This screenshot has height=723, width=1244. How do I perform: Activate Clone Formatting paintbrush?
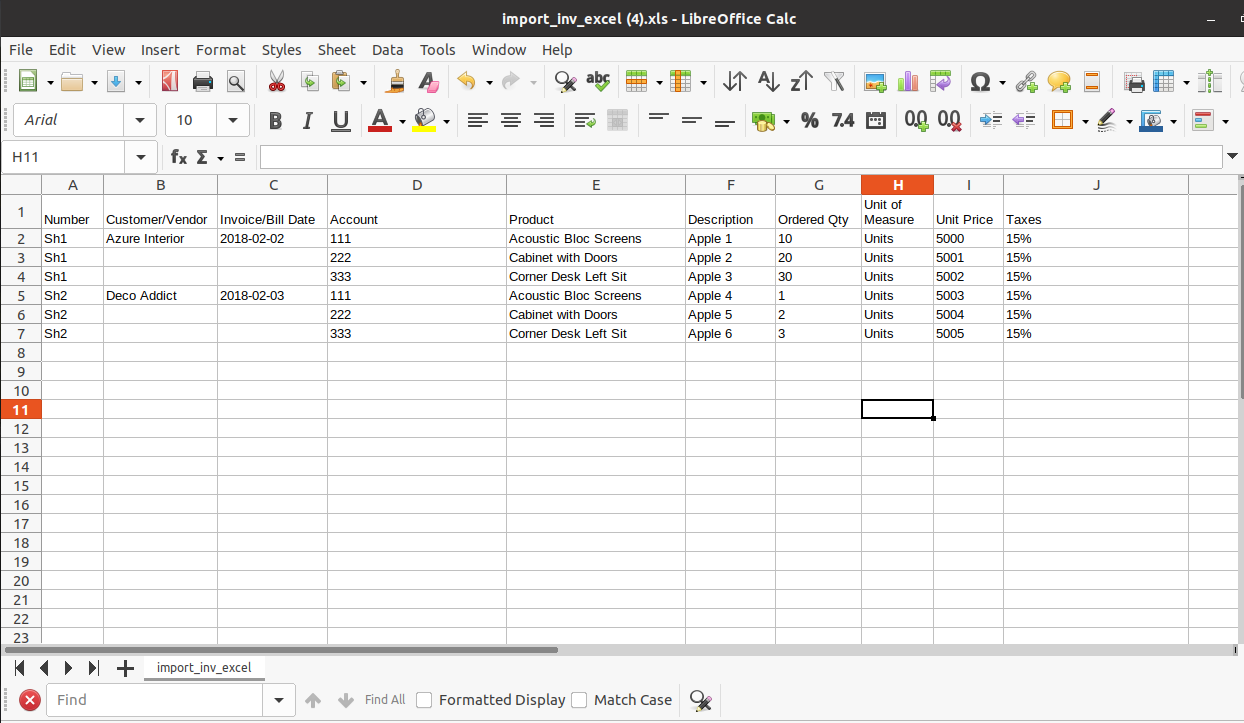396,82
